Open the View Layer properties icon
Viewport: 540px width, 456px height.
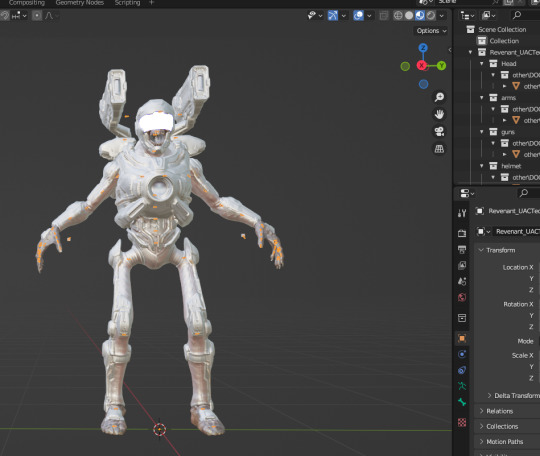[462, 265]
